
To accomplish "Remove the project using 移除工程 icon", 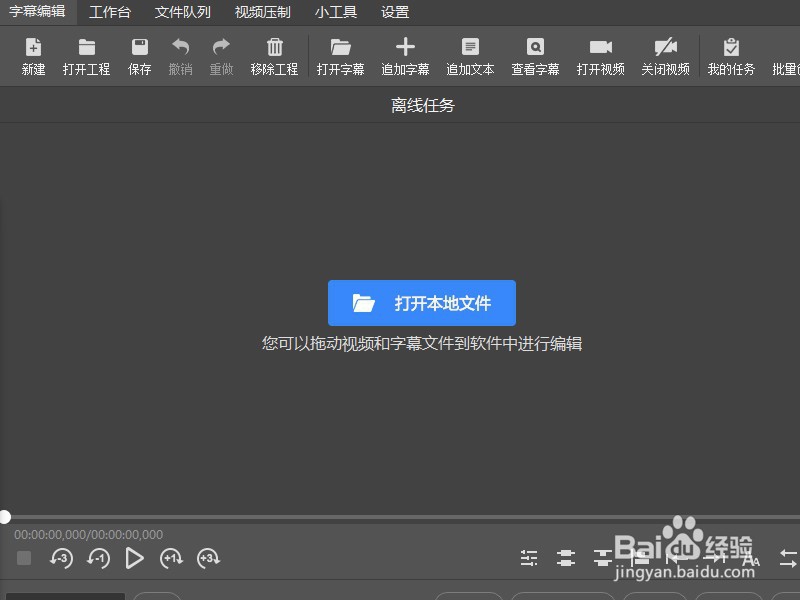I will pos(275,55).
